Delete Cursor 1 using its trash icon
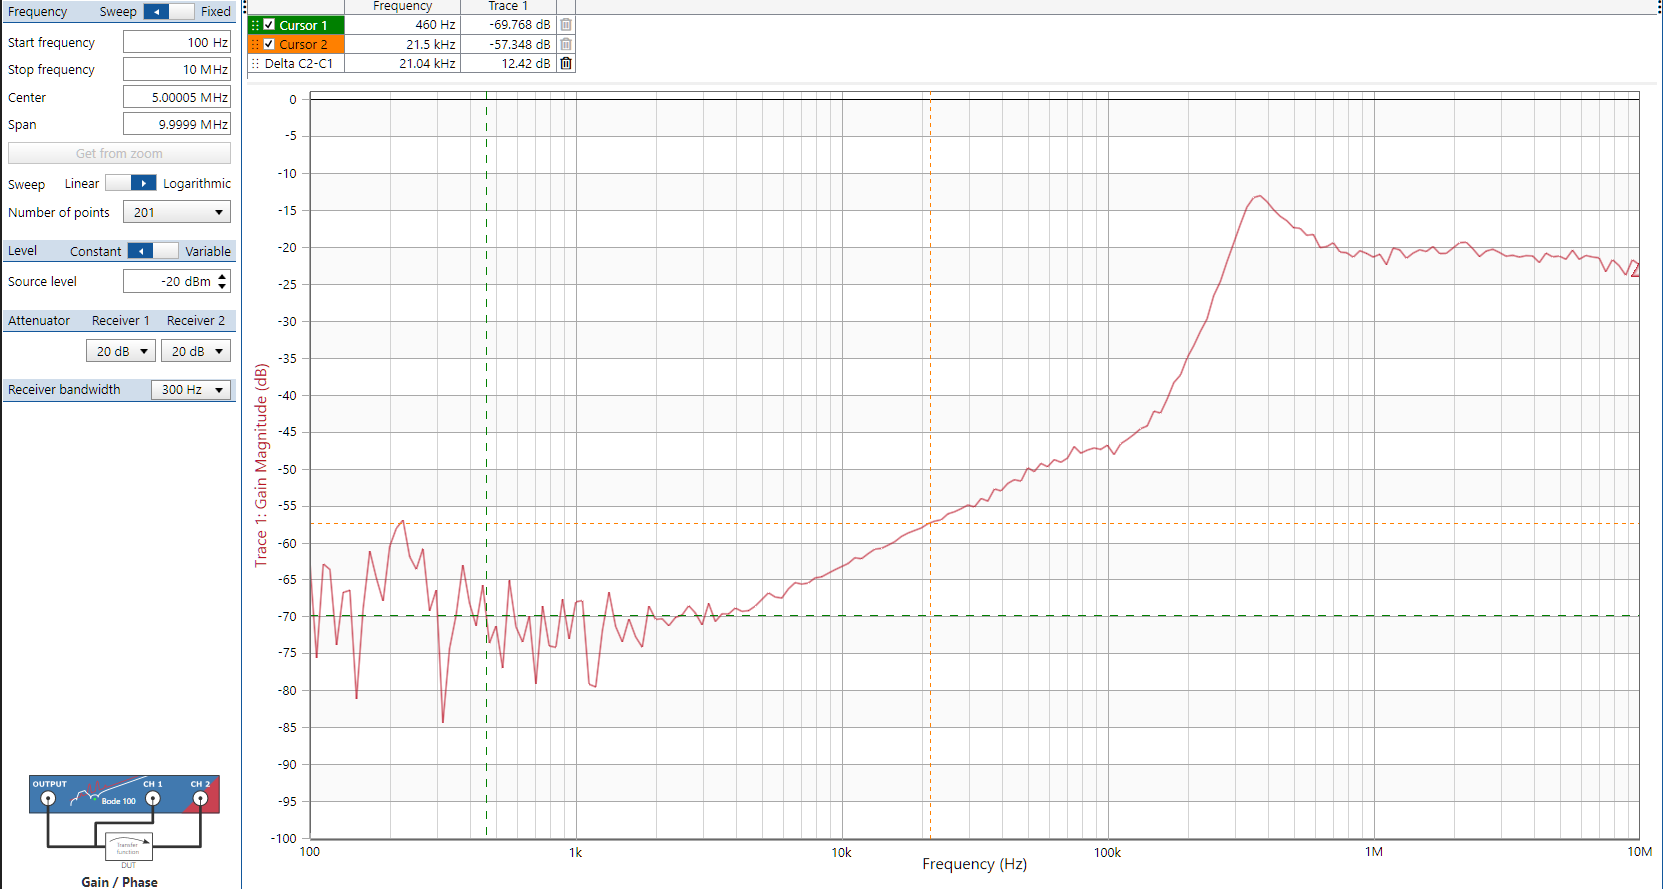This screenshot has width=1665, height=889. coord(566,25)
